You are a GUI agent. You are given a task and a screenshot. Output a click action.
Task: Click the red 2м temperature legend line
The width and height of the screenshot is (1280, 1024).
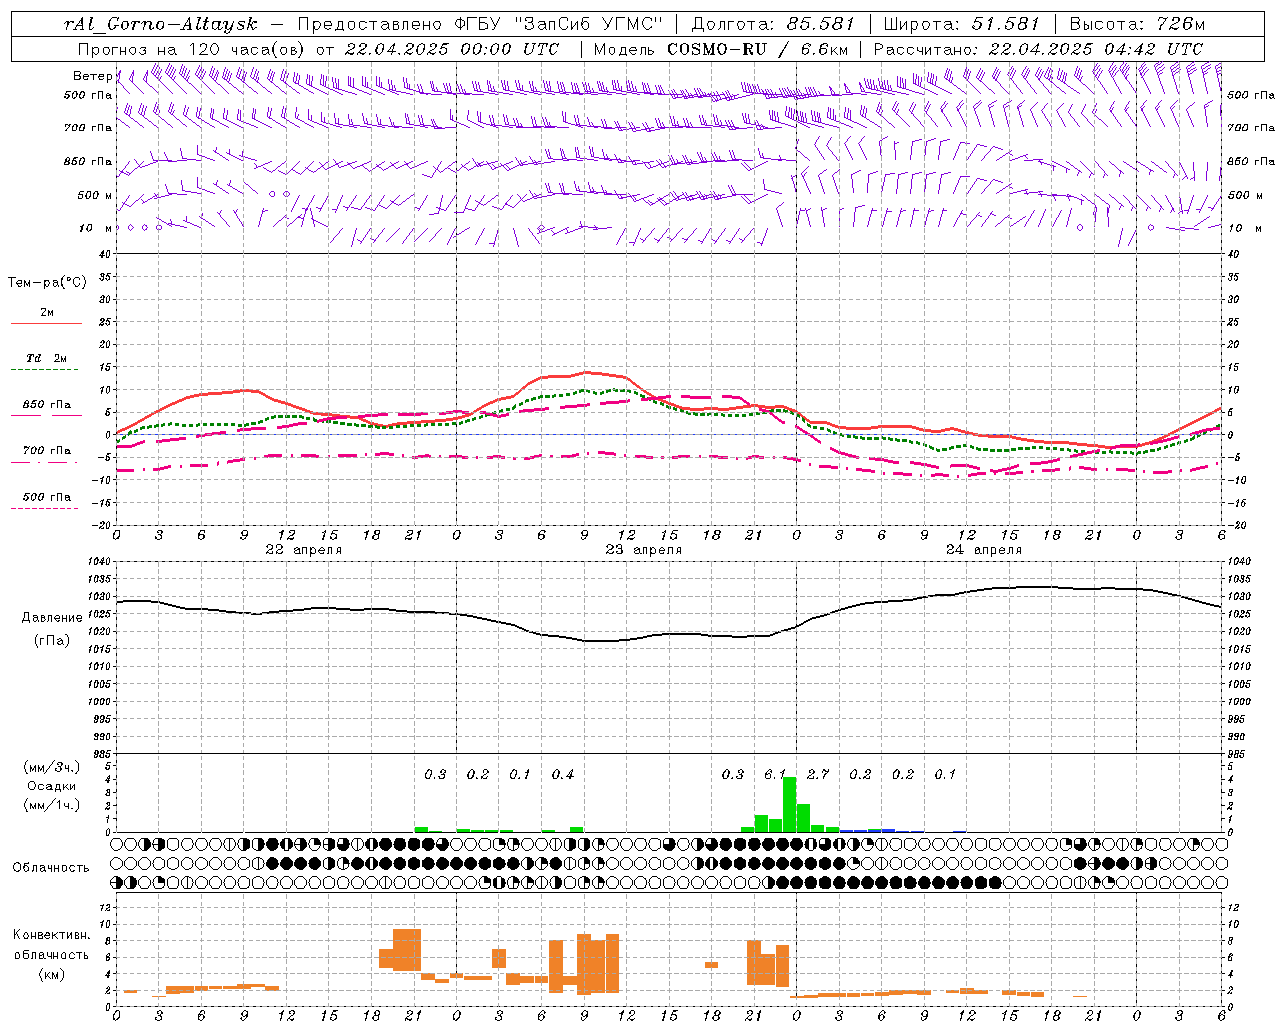pyautogui.click(x=46, y=324)
